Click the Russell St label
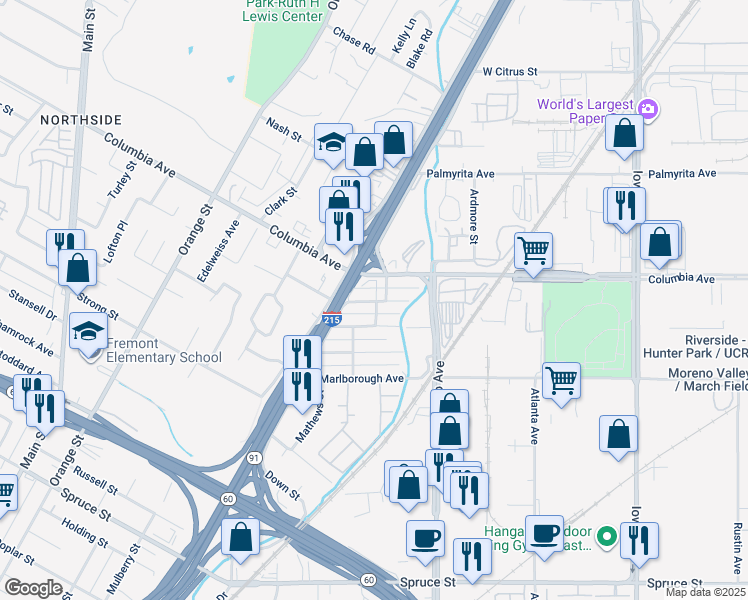Screen dimensions: 748x600 coord(95,480)
